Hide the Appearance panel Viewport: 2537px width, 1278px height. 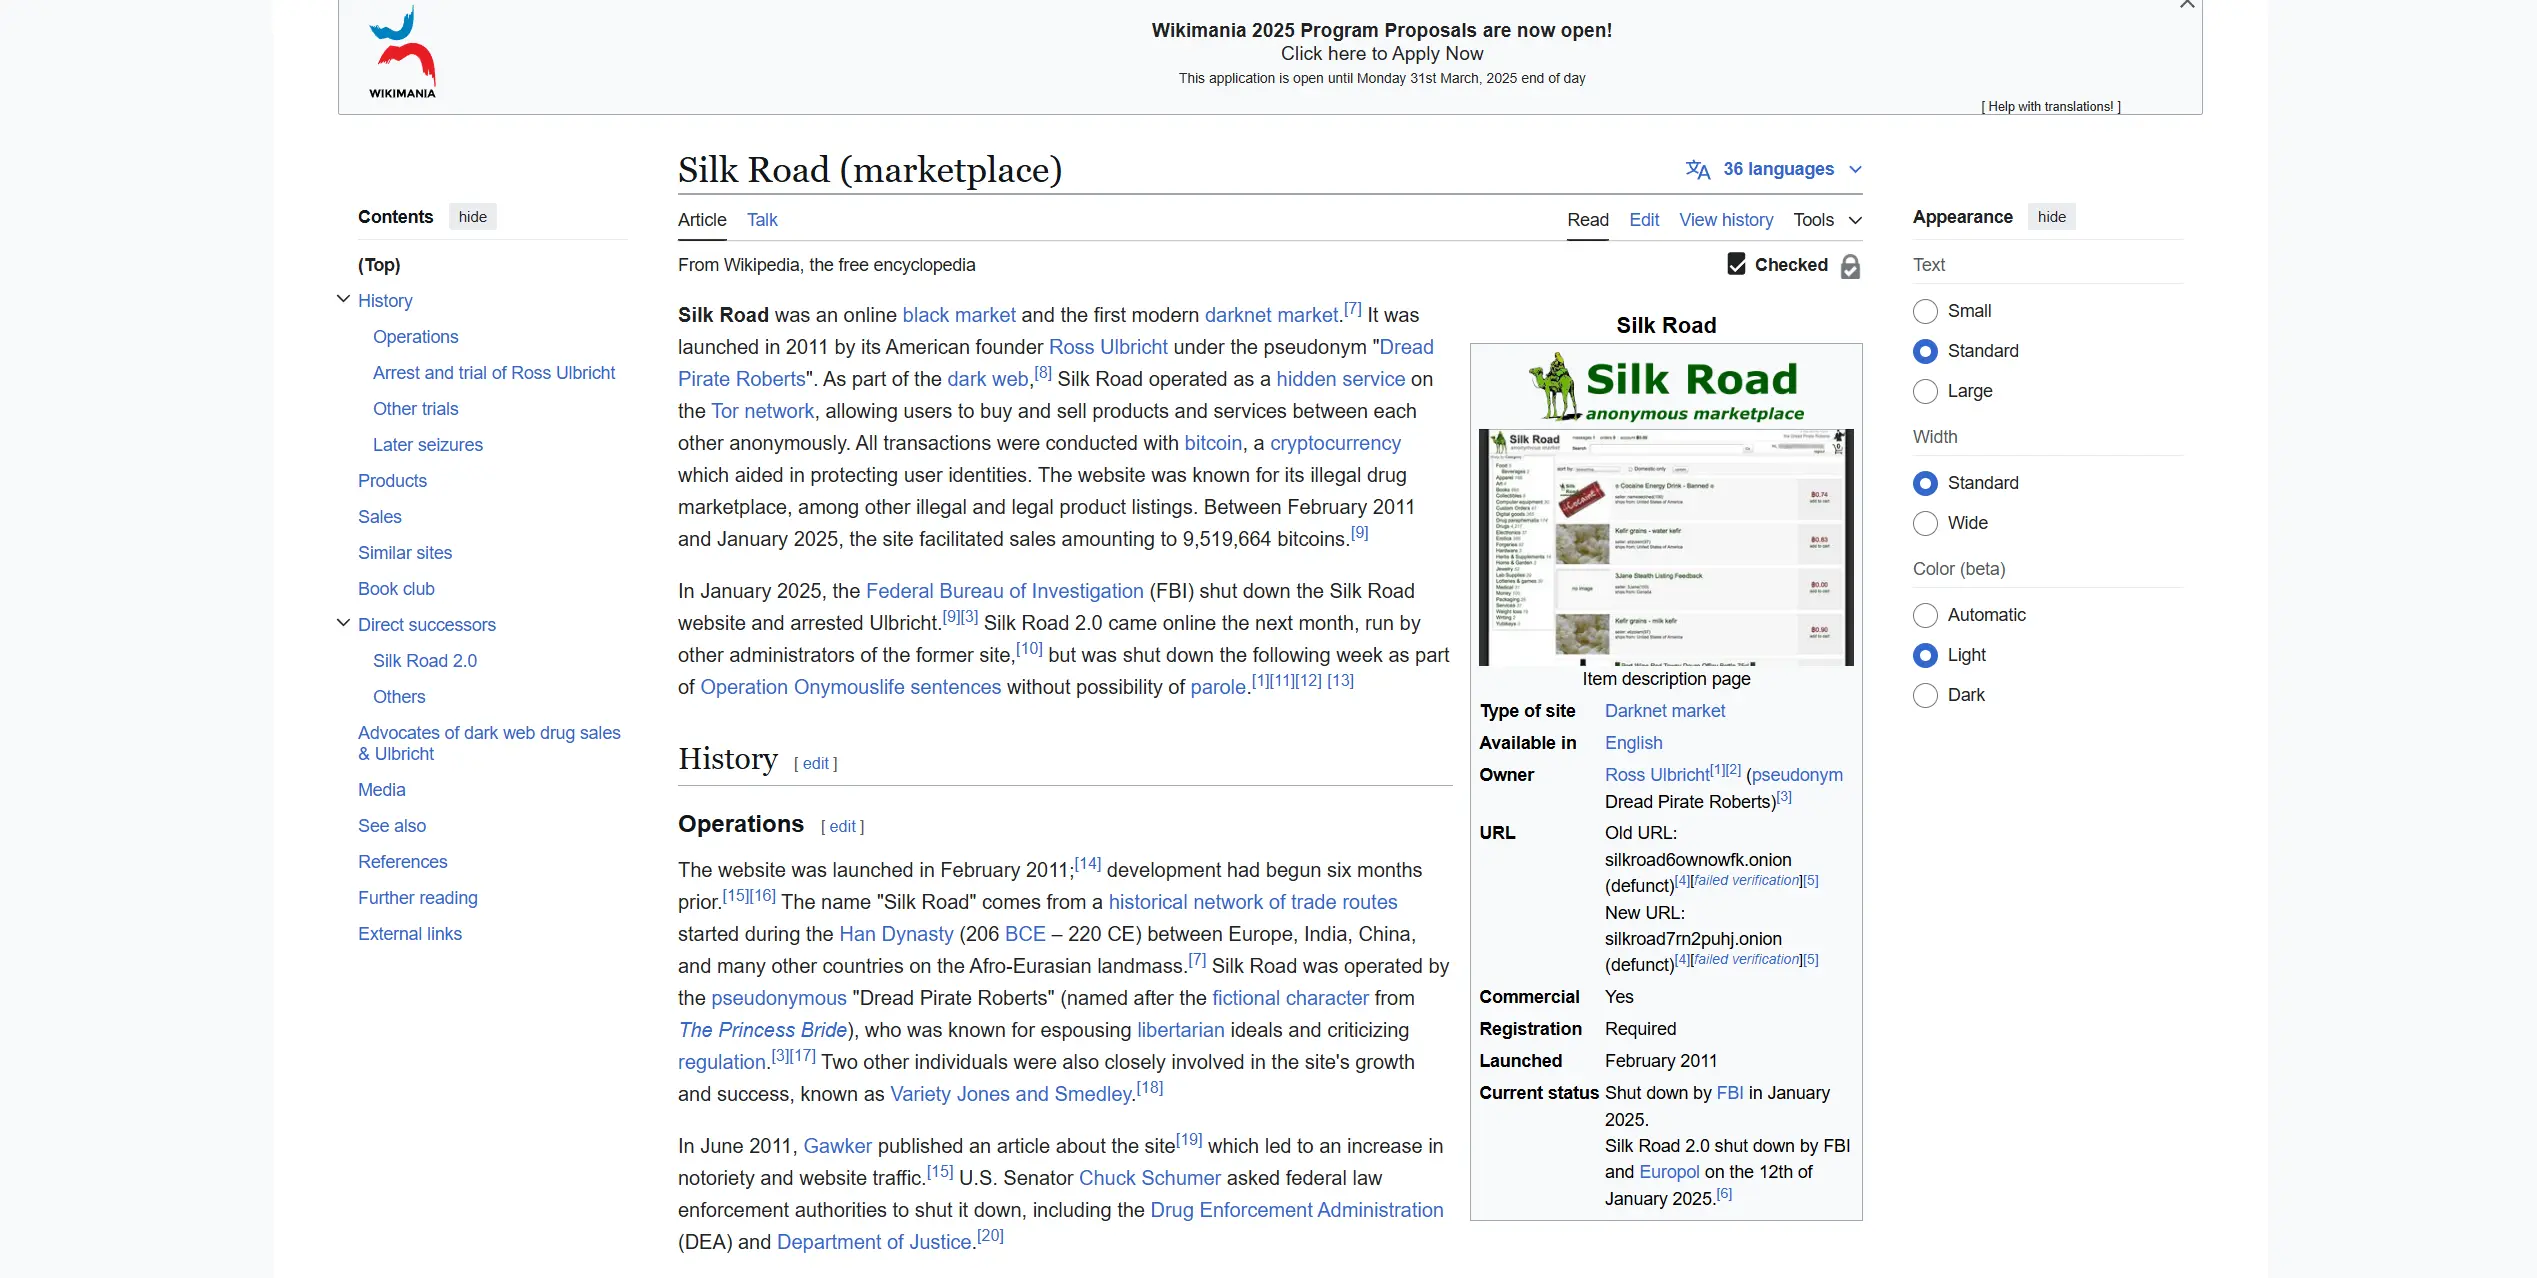coord(2051,217)
